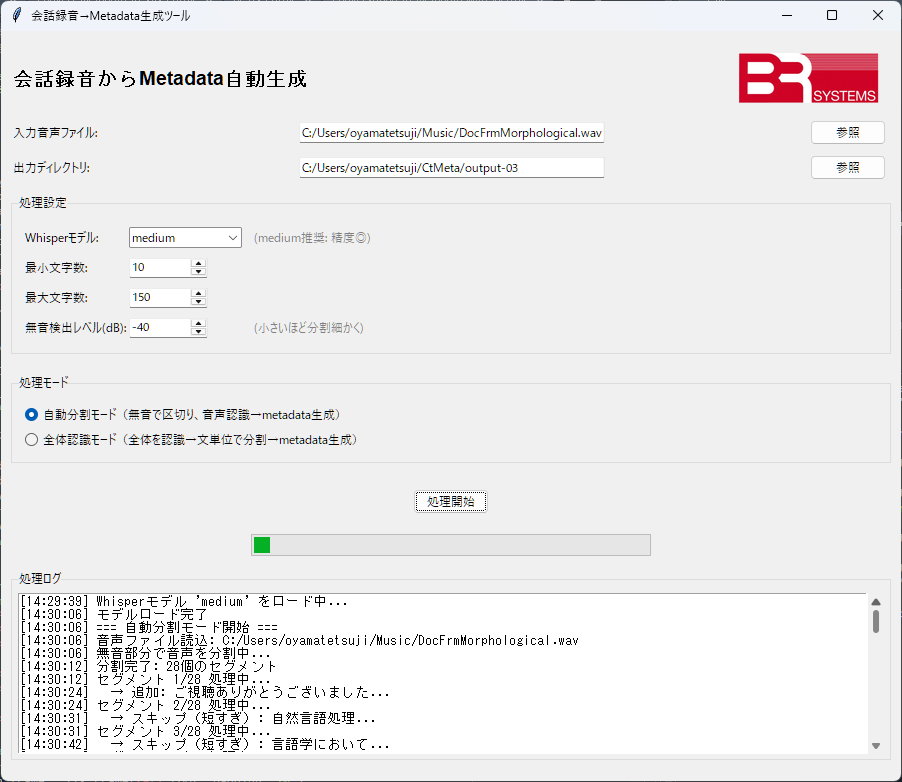Increase the 最小文字数 value with up arrow
The width and height of the screenshot is (902, 782).
click(x=198, y=264)
